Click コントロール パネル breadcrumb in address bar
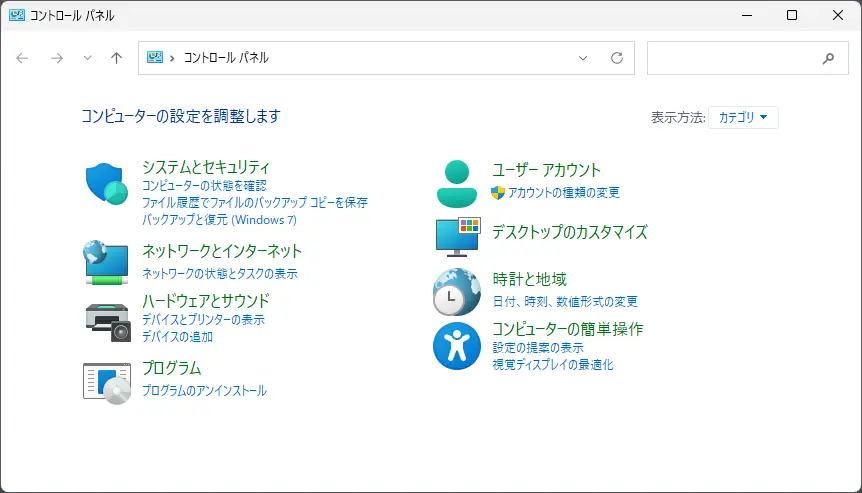Screen dimensions: 862x493 pyautogui.click(x=226, y=58)
